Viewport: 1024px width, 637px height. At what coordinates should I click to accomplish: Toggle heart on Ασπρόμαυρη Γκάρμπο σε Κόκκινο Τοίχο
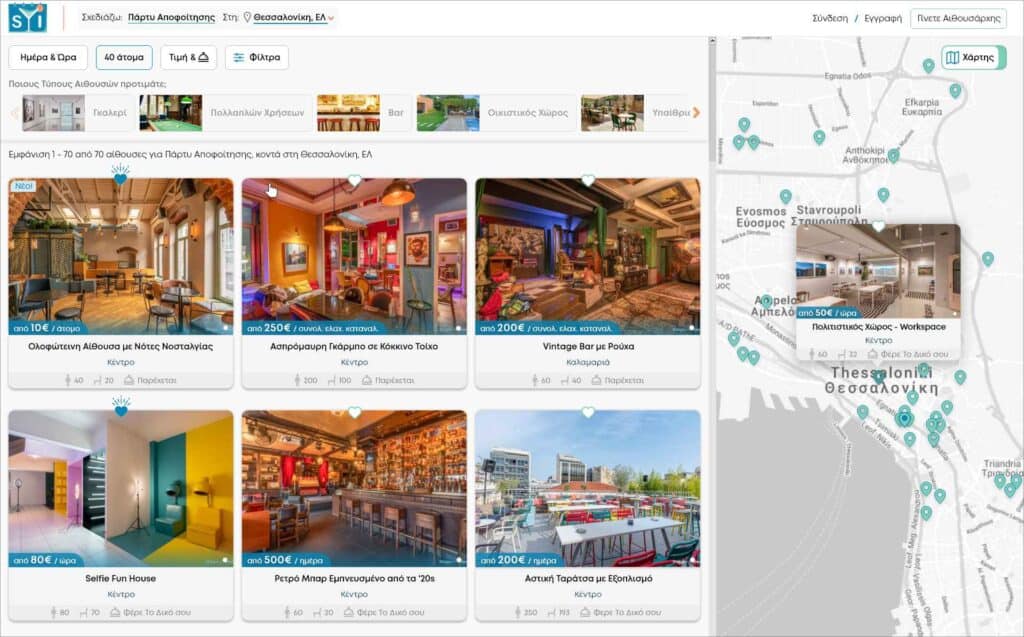tap(355, 180)
